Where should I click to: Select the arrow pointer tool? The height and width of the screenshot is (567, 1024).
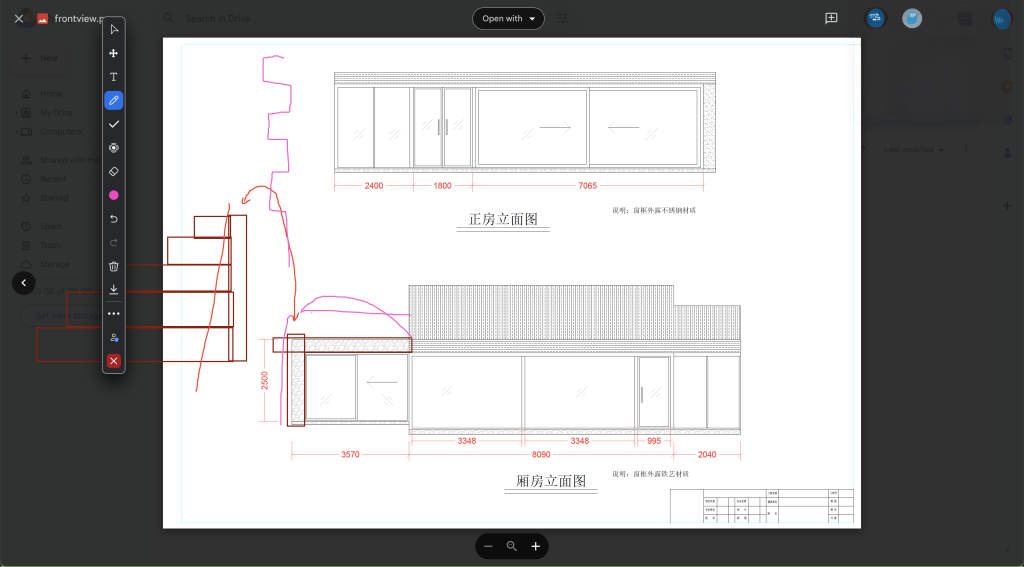pyautogui.click(x=114, y=29)
